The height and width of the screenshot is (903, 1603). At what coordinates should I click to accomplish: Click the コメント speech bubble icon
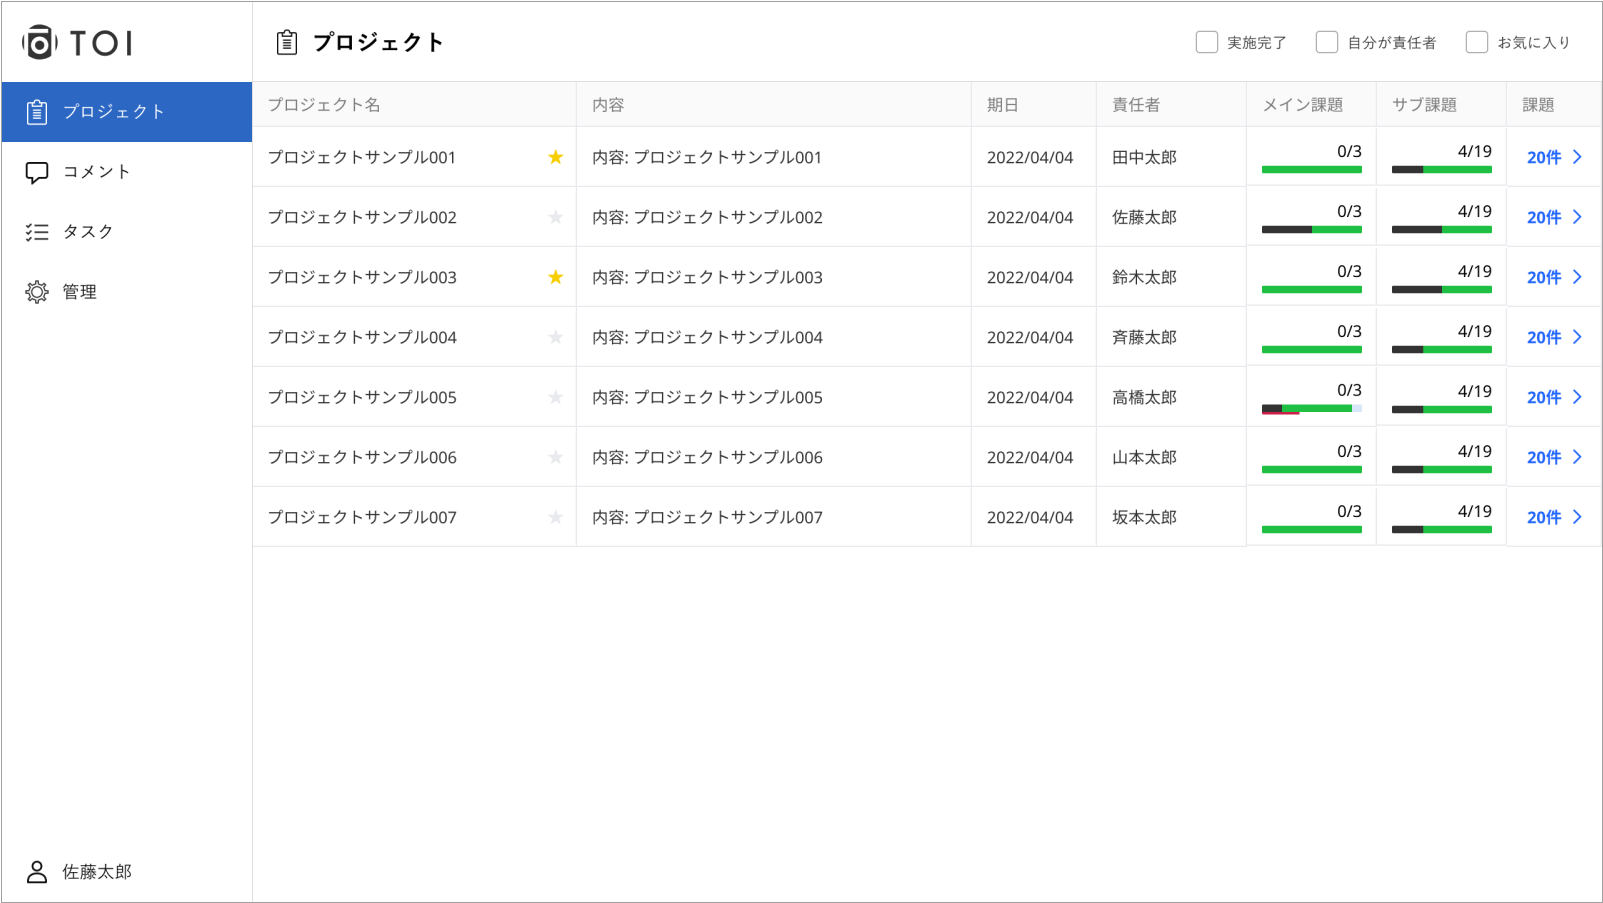click(37, 172)
